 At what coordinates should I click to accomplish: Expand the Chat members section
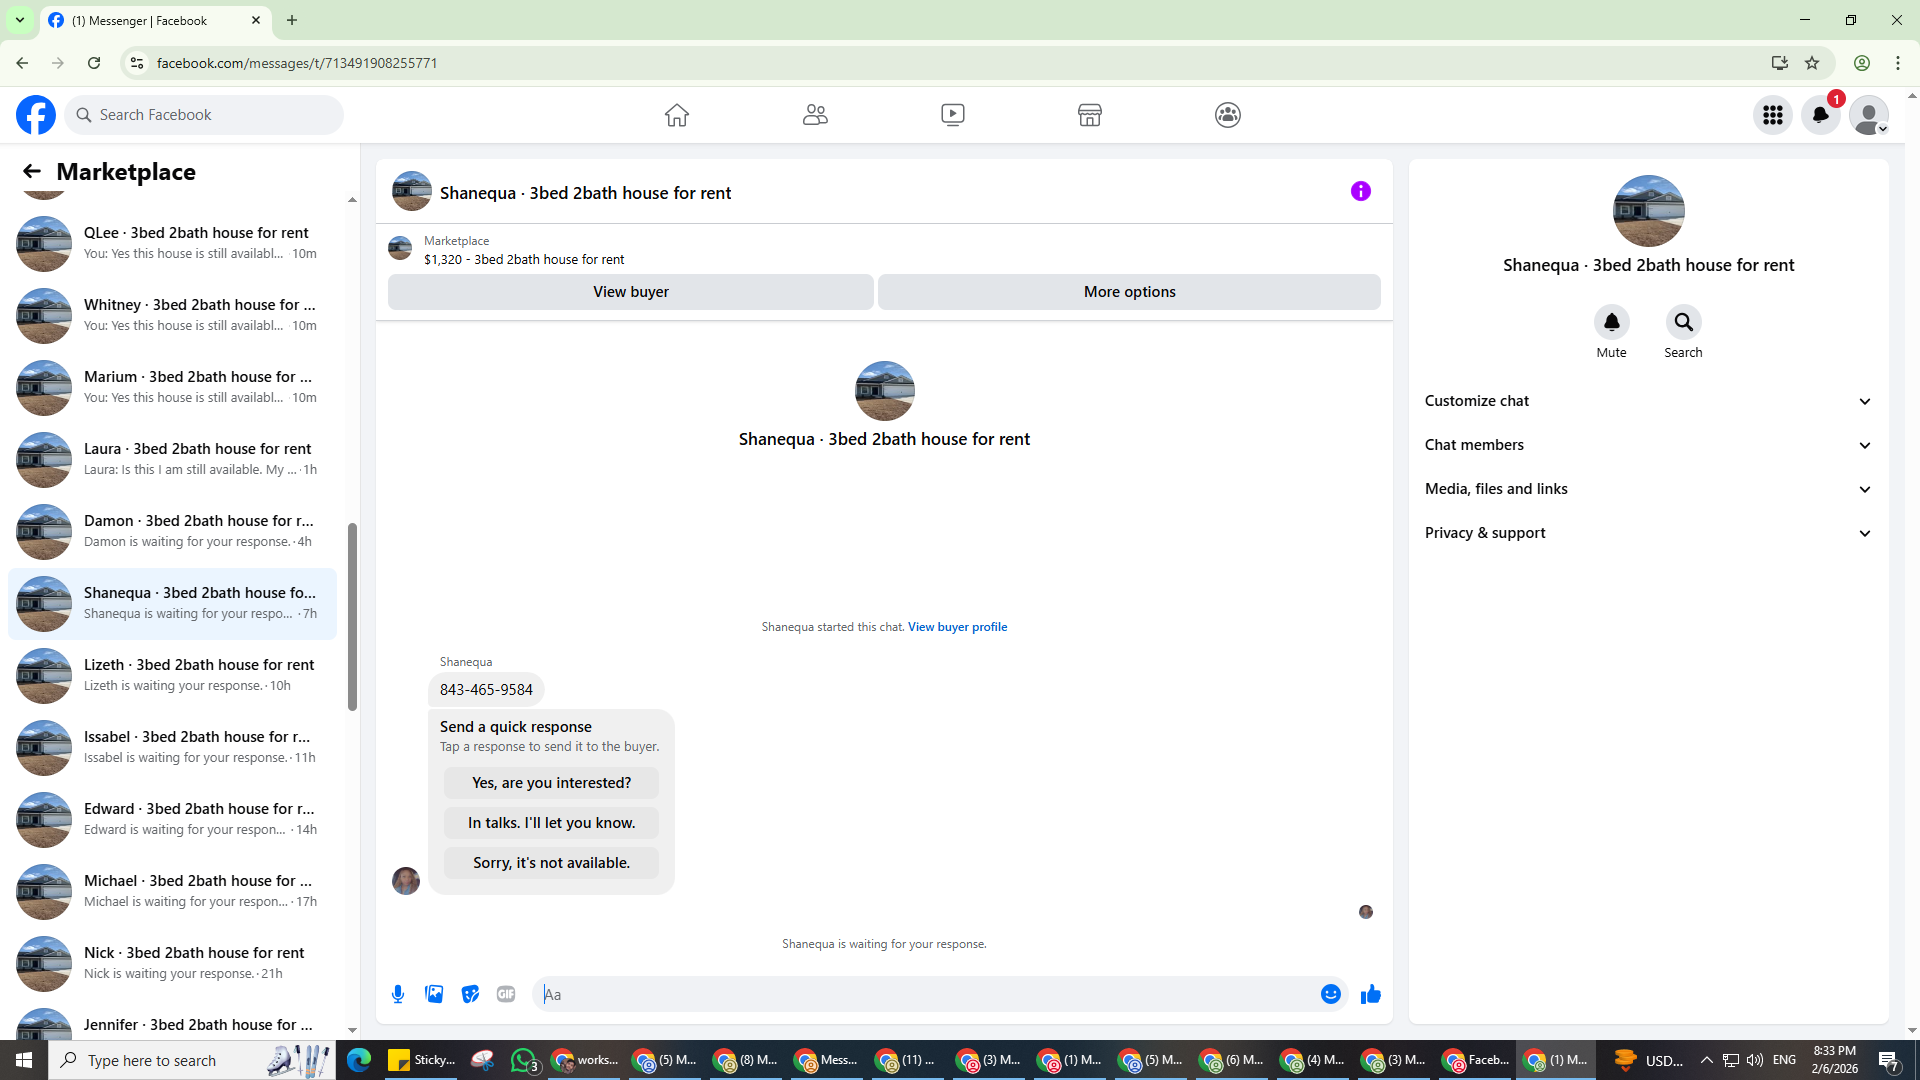[1648, 445]
